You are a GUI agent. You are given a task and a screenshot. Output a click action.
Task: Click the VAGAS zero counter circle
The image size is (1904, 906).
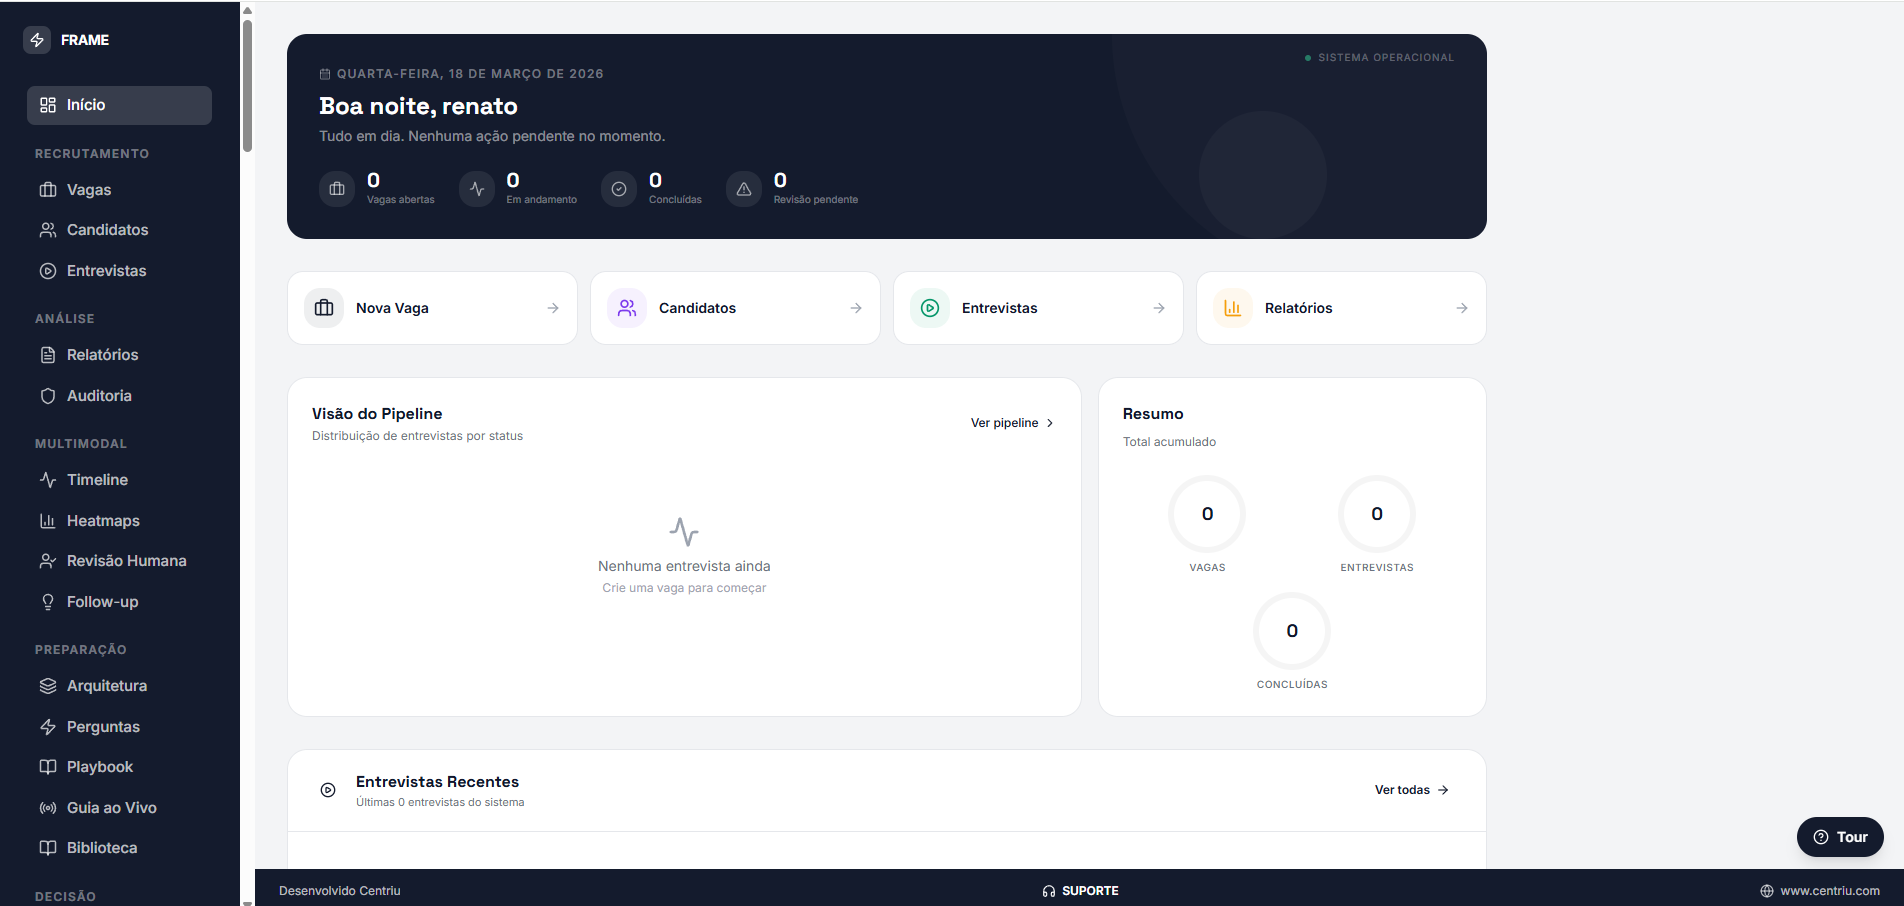pos(1207,514)
